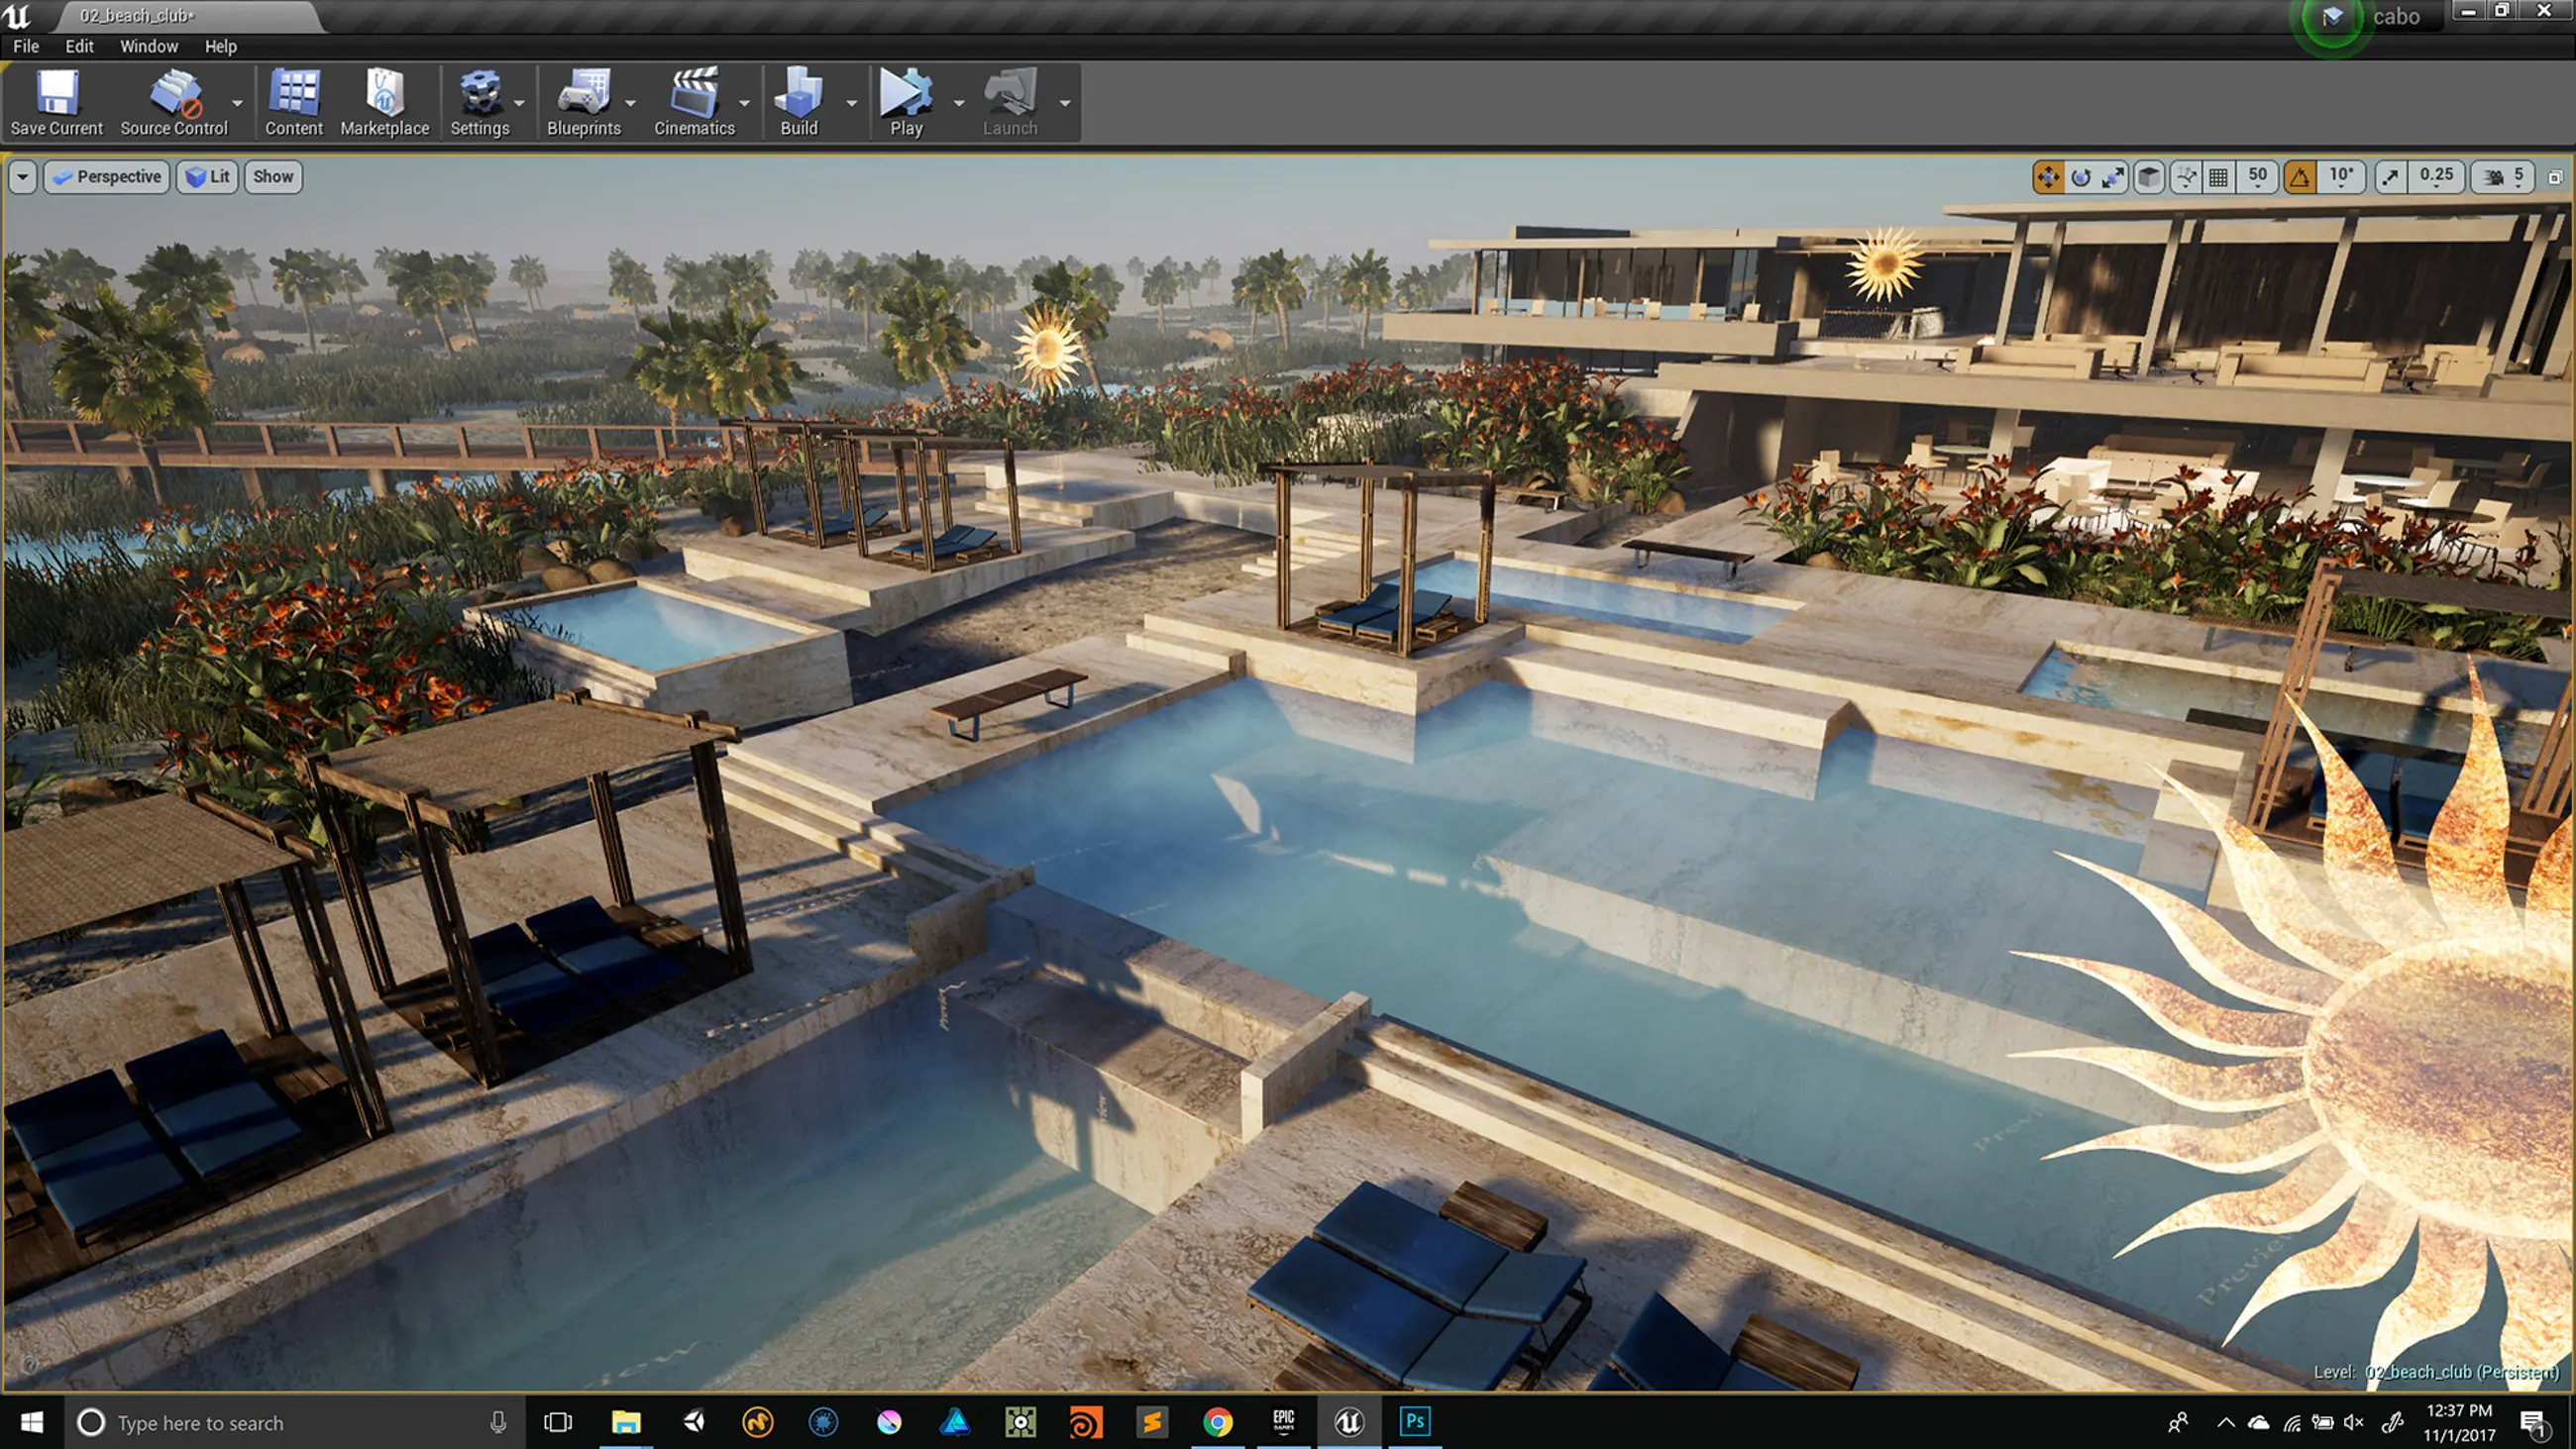The width and height of the screenshot is (2576, 1449).
Task: Open the Epic Games Launcher taskbar icon
Action: click(x=1283, y=1421)
